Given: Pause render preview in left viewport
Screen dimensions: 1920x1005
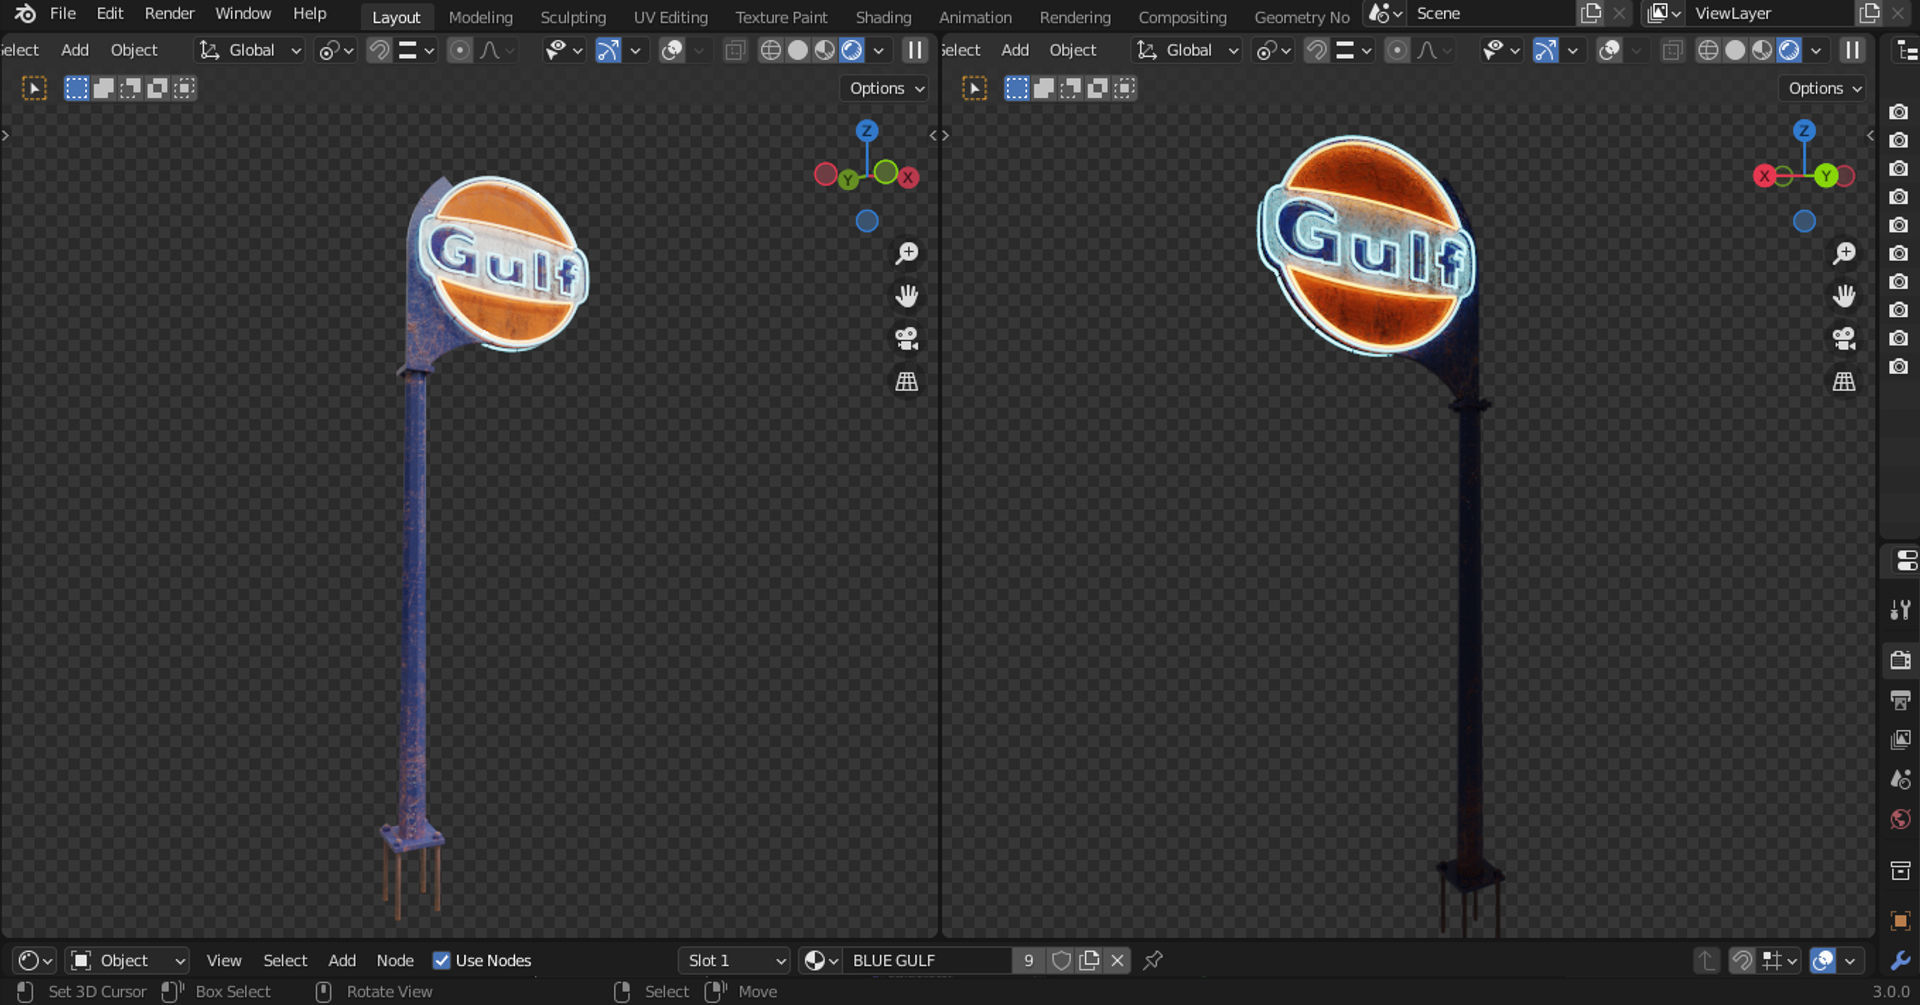Looking at the screenshot, I should (915, 50).
